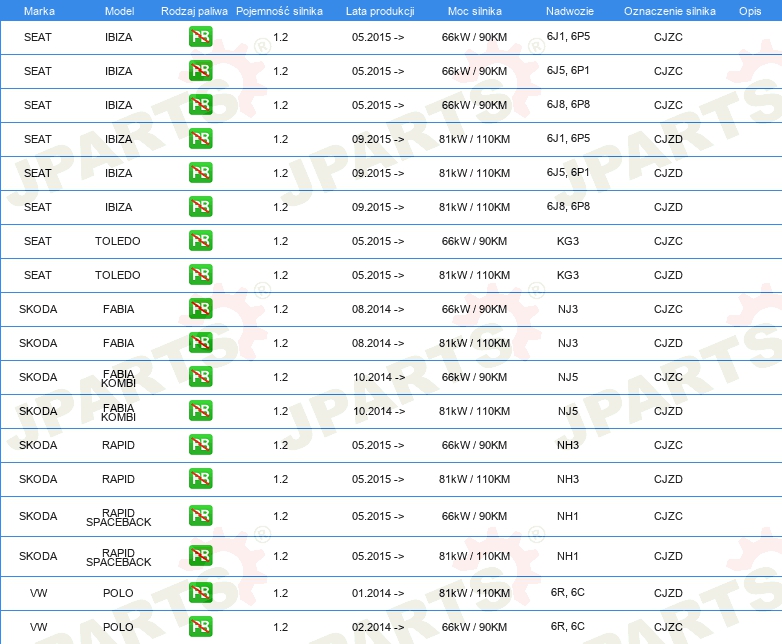
Task: Click the Lata produkcji column header
Action: (x=380, y=11)
